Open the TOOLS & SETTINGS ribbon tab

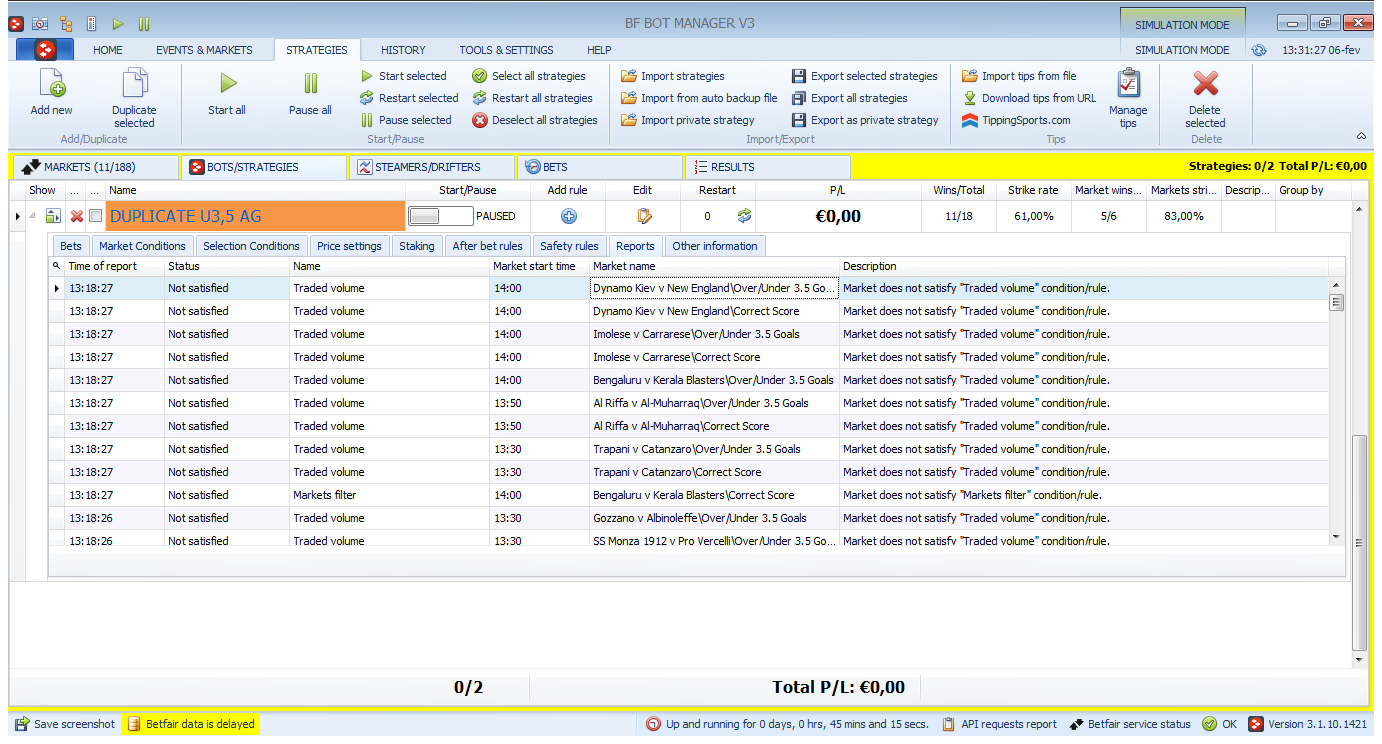(506, 50)
